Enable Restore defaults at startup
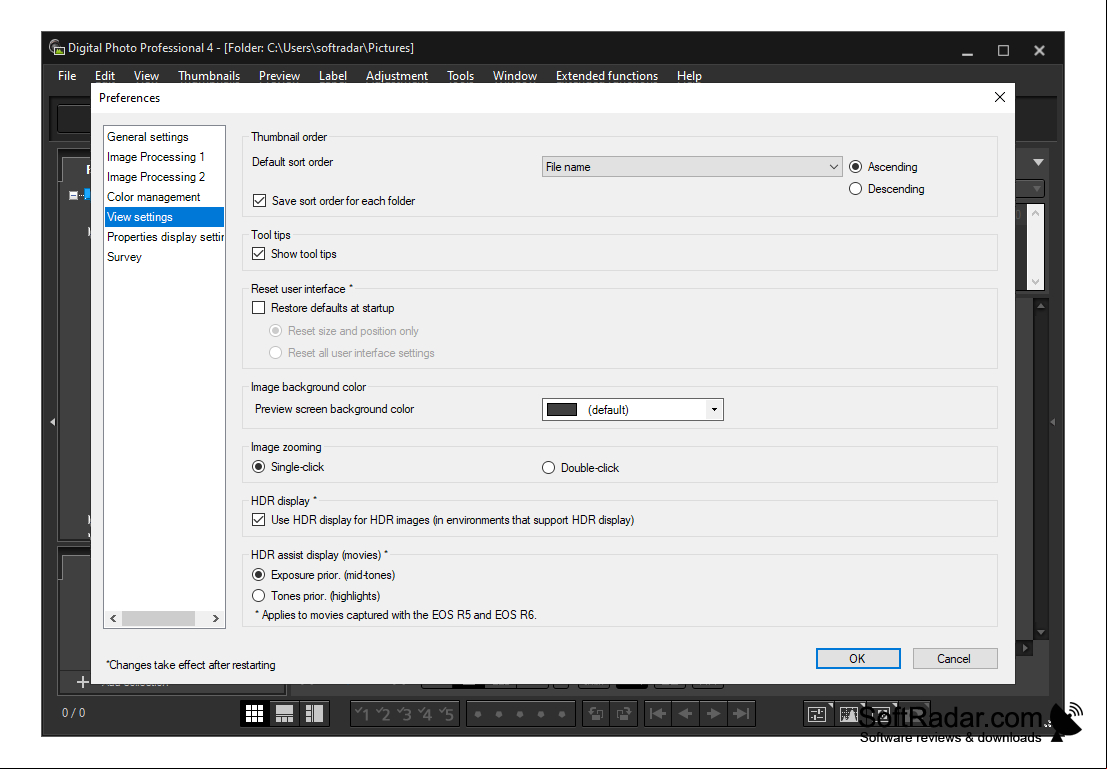This screenshot has height=769, width=1107. [x=259, y=308]
